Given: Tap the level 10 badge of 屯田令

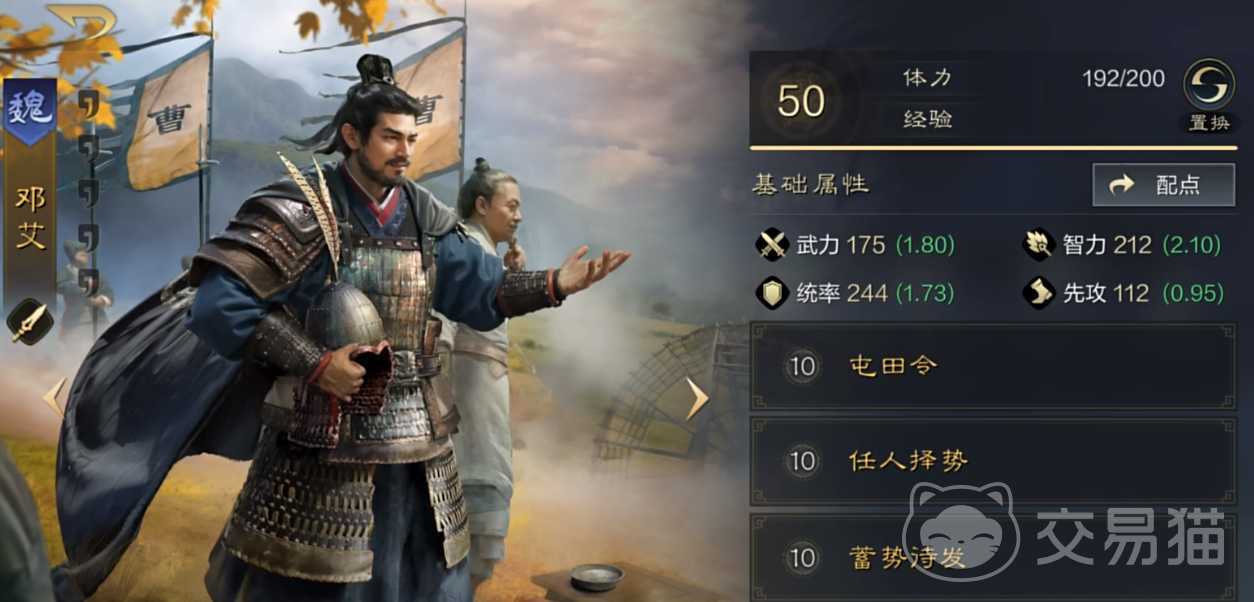Looking at the screenshot, I should coord(803,366).
